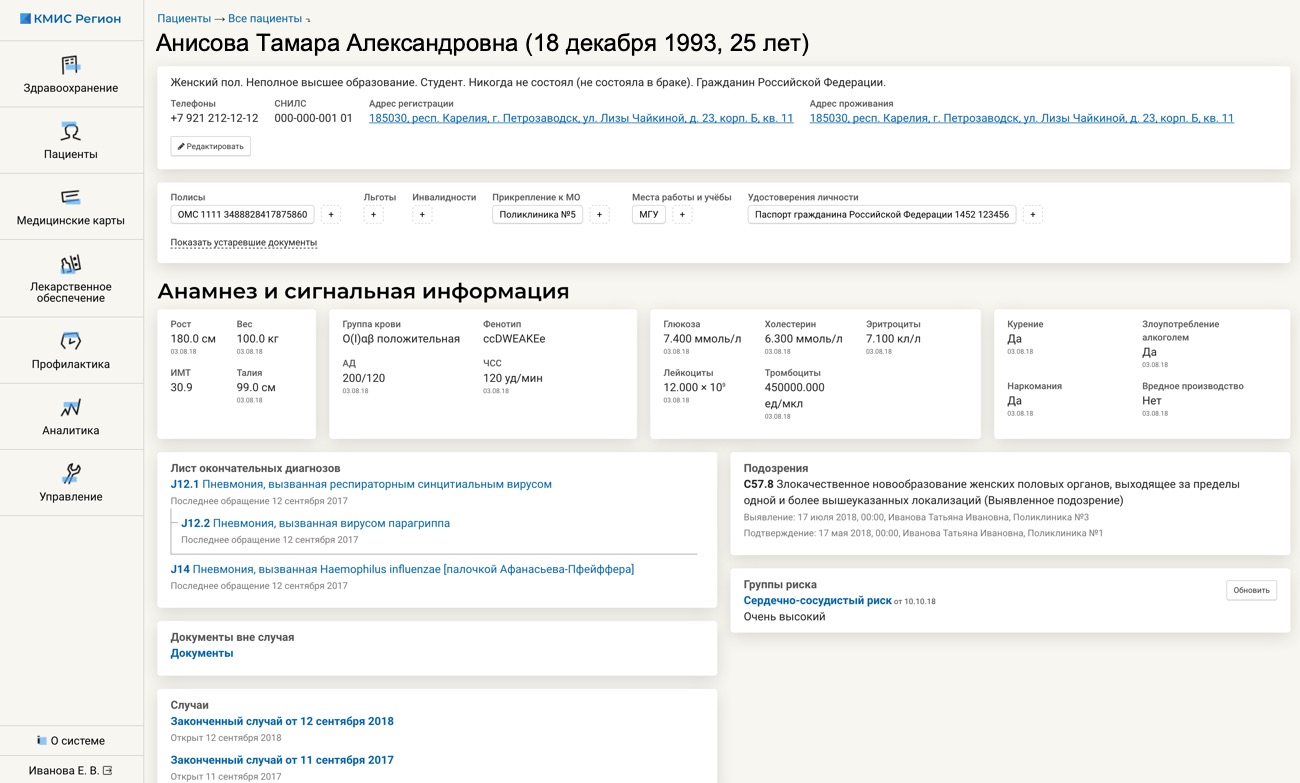Add an Инвалидности entry with plus
This screenshot has width=1300, height=783.
click(x=422, y=215)
